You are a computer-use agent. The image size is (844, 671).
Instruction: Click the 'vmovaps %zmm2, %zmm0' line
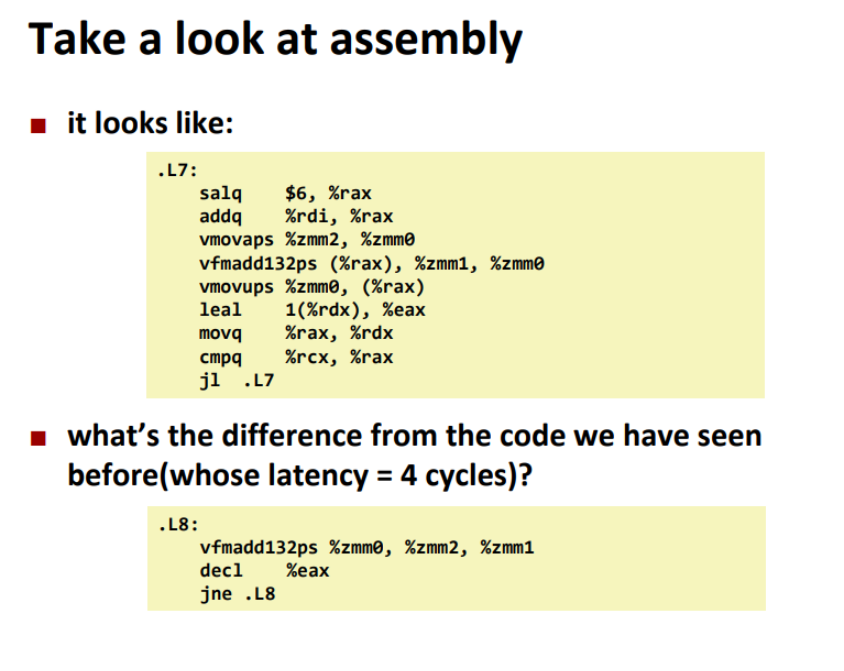pos(307,239)
